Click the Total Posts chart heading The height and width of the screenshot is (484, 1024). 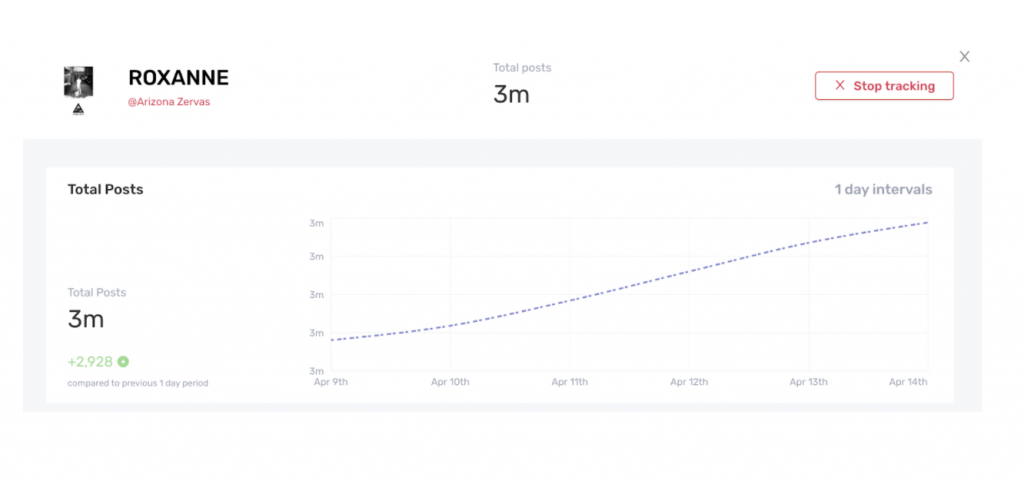tap(105, 189)
